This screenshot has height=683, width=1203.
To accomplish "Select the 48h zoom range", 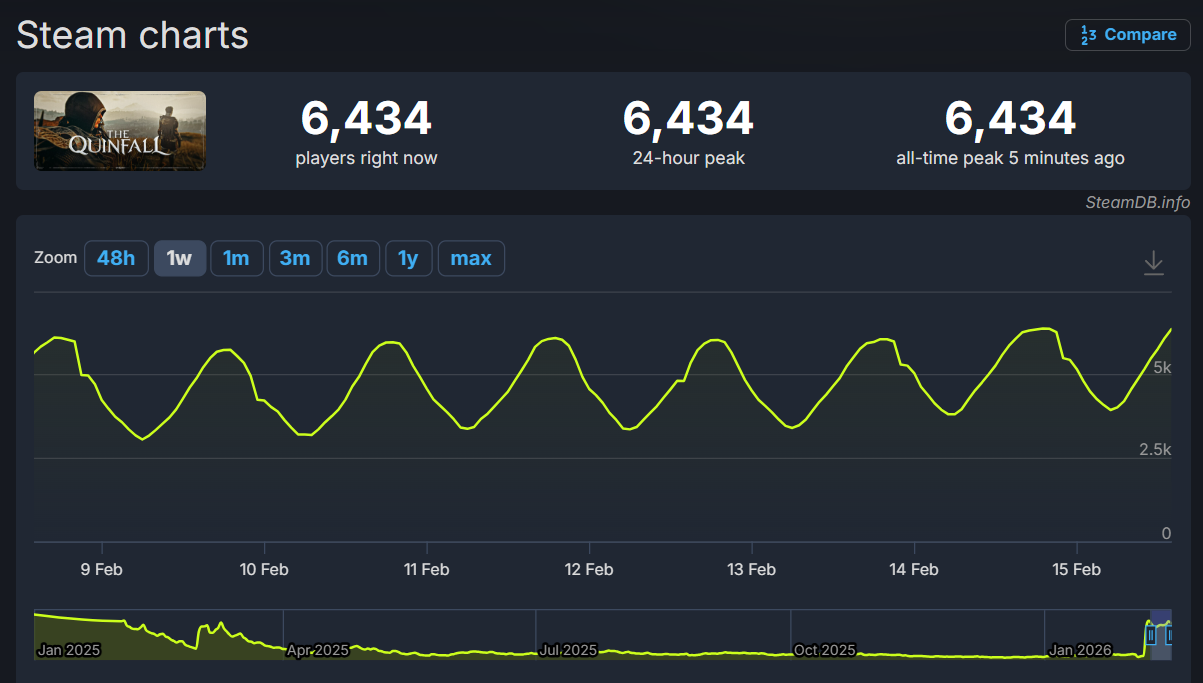I will 116,259.
